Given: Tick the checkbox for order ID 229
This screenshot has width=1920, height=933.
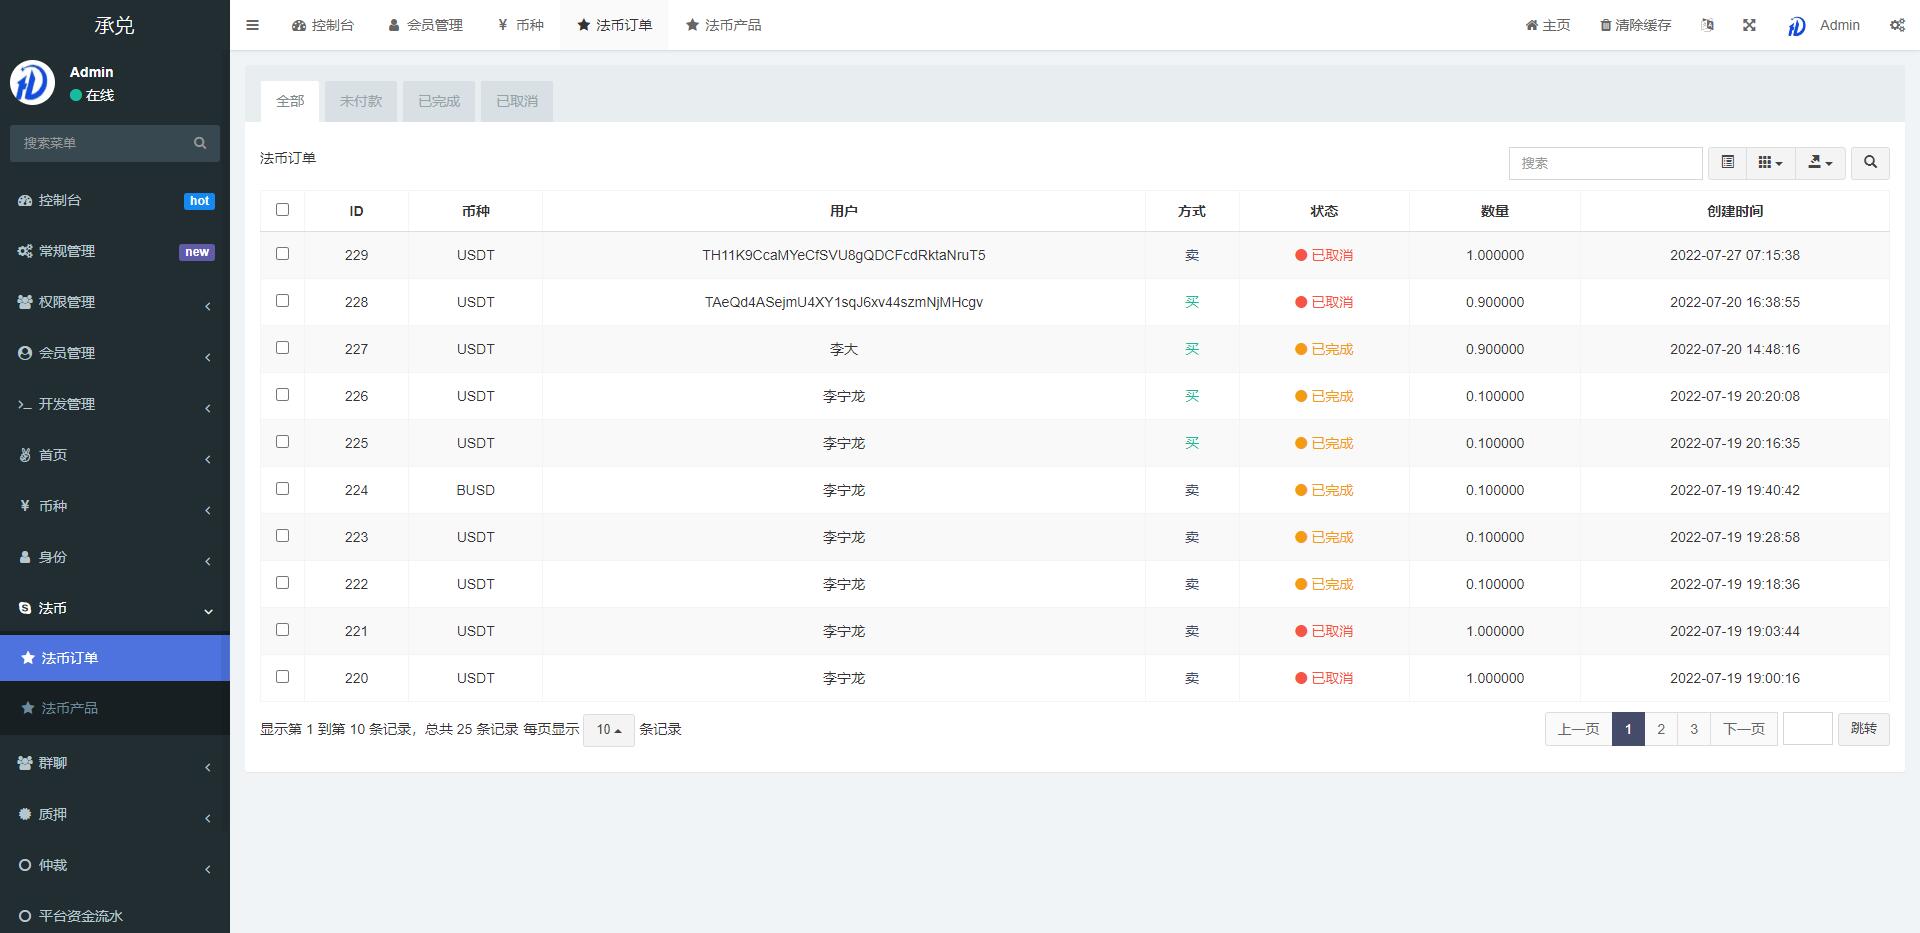Looking at the screenshot, I should coord(282,254).
